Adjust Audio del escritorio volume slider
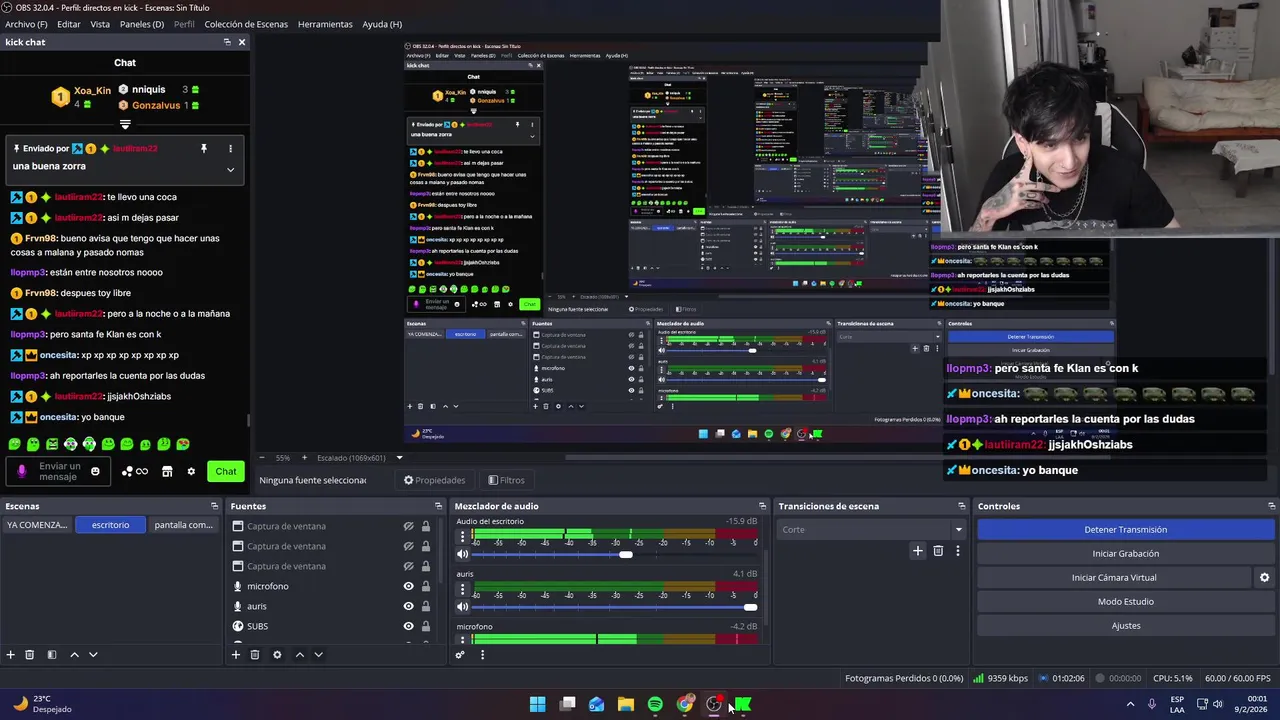1280x720 pixels. (x=625, y=555)
